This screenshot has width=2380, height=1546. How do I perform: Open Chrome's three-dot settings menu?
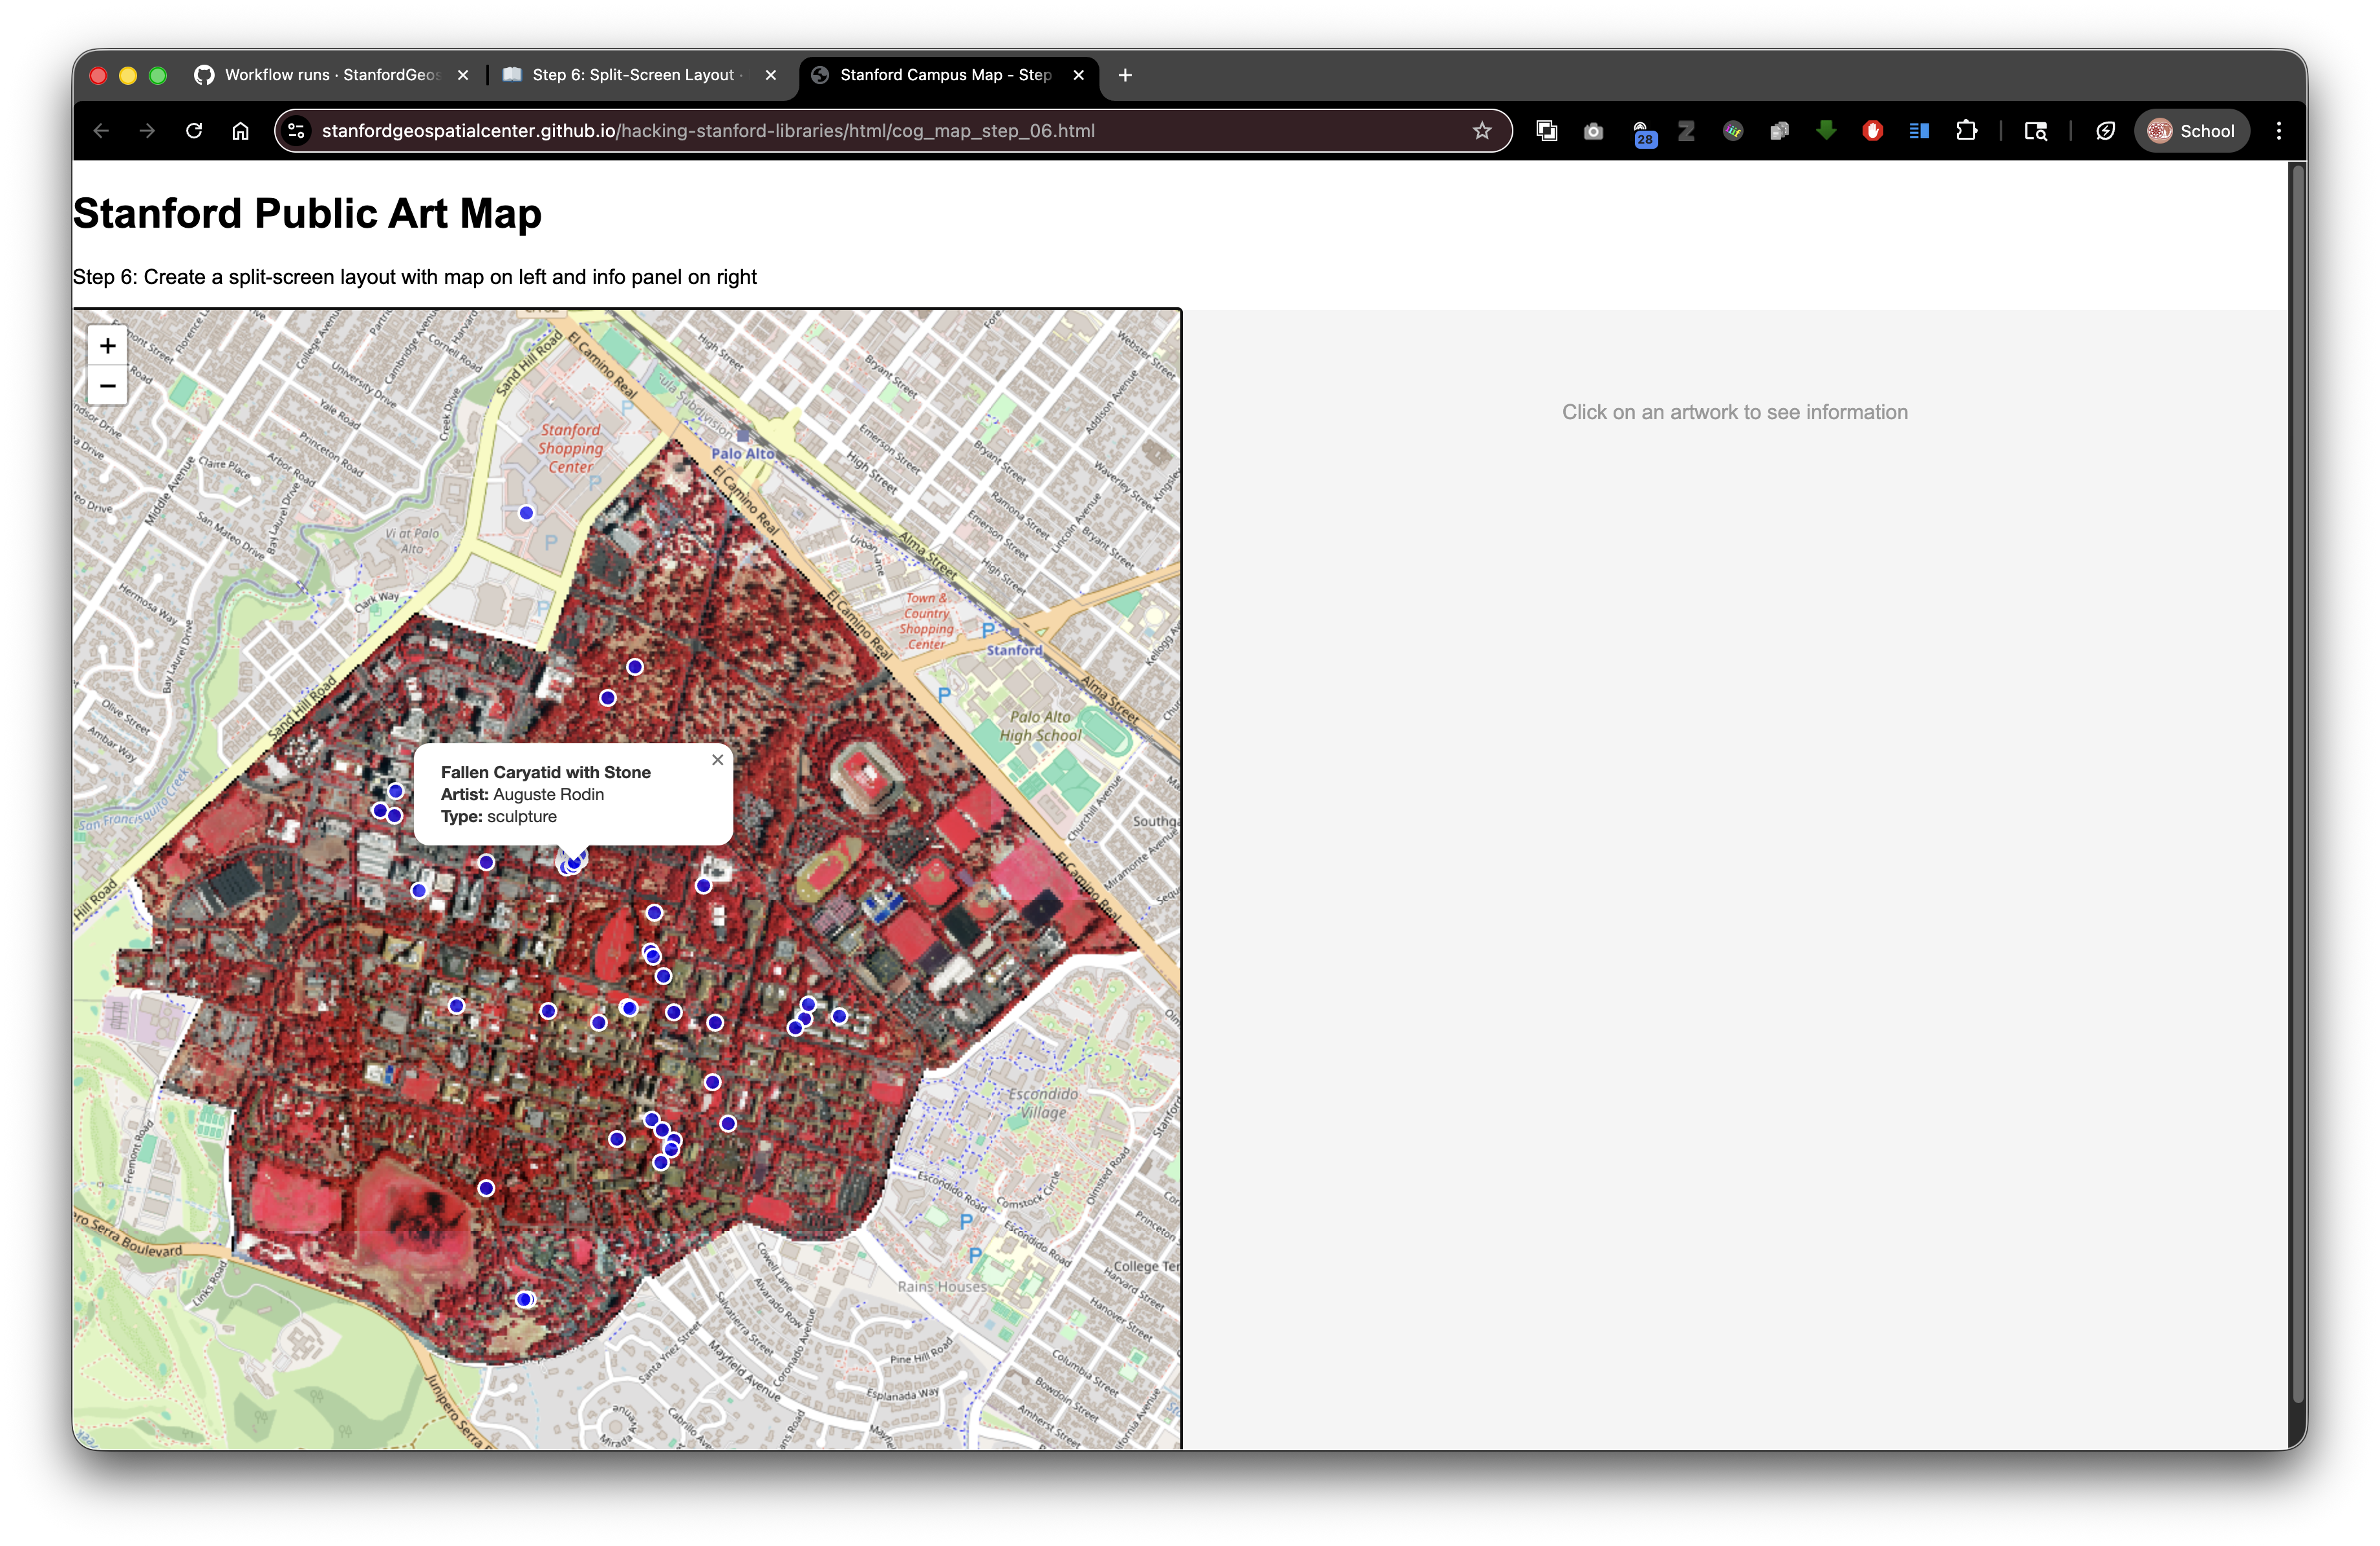coord(2278,130)
